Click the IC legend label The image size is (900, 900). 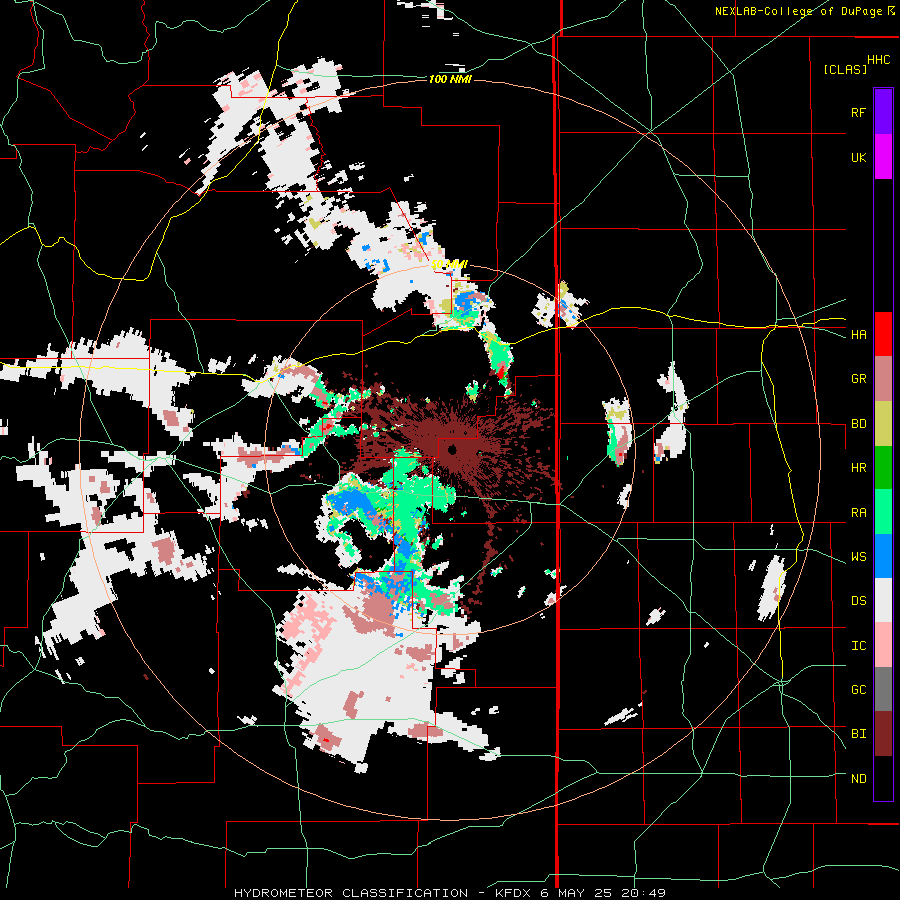[x=858, y=646]
